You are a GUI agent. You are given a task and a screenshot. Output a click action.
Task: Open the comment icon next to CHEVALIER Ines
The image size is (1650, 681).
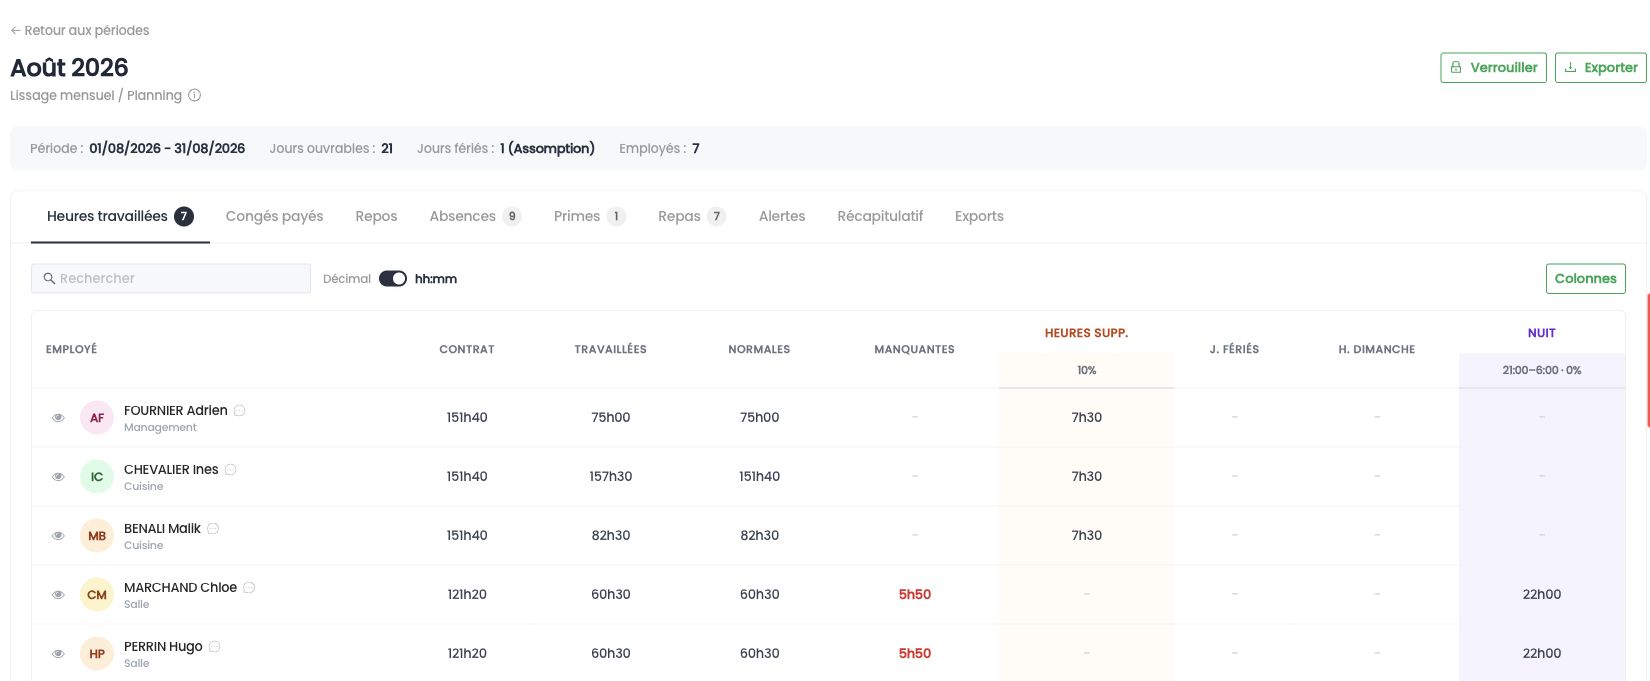coord(231,470)
